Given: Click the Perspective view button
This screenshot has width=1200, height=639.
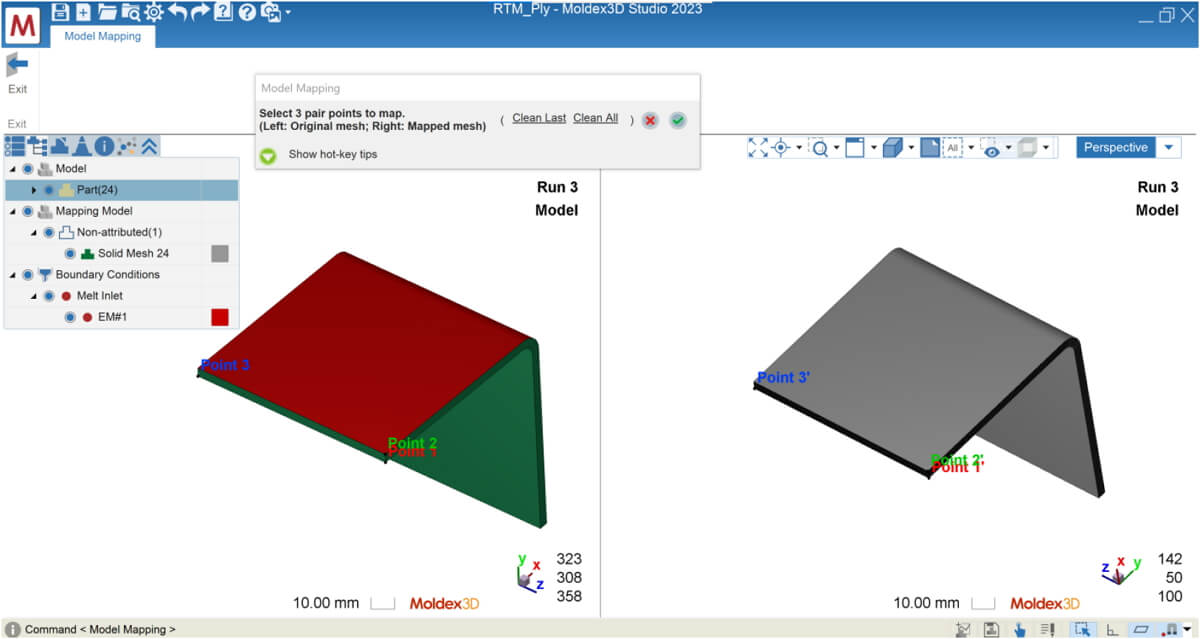Looking at the screenshot, I should [x=1116, y=148].
